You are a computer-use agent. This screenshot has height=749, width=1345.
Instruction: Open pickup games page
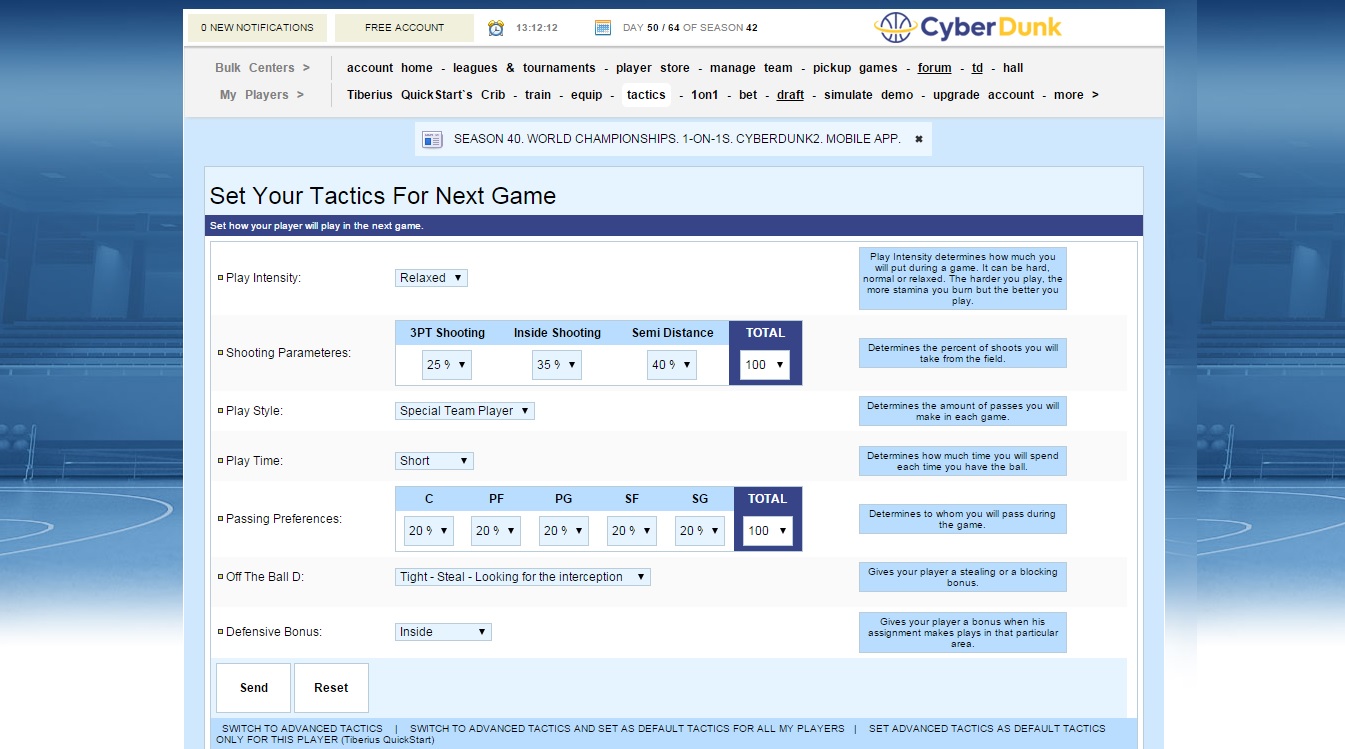coord(855,68)
